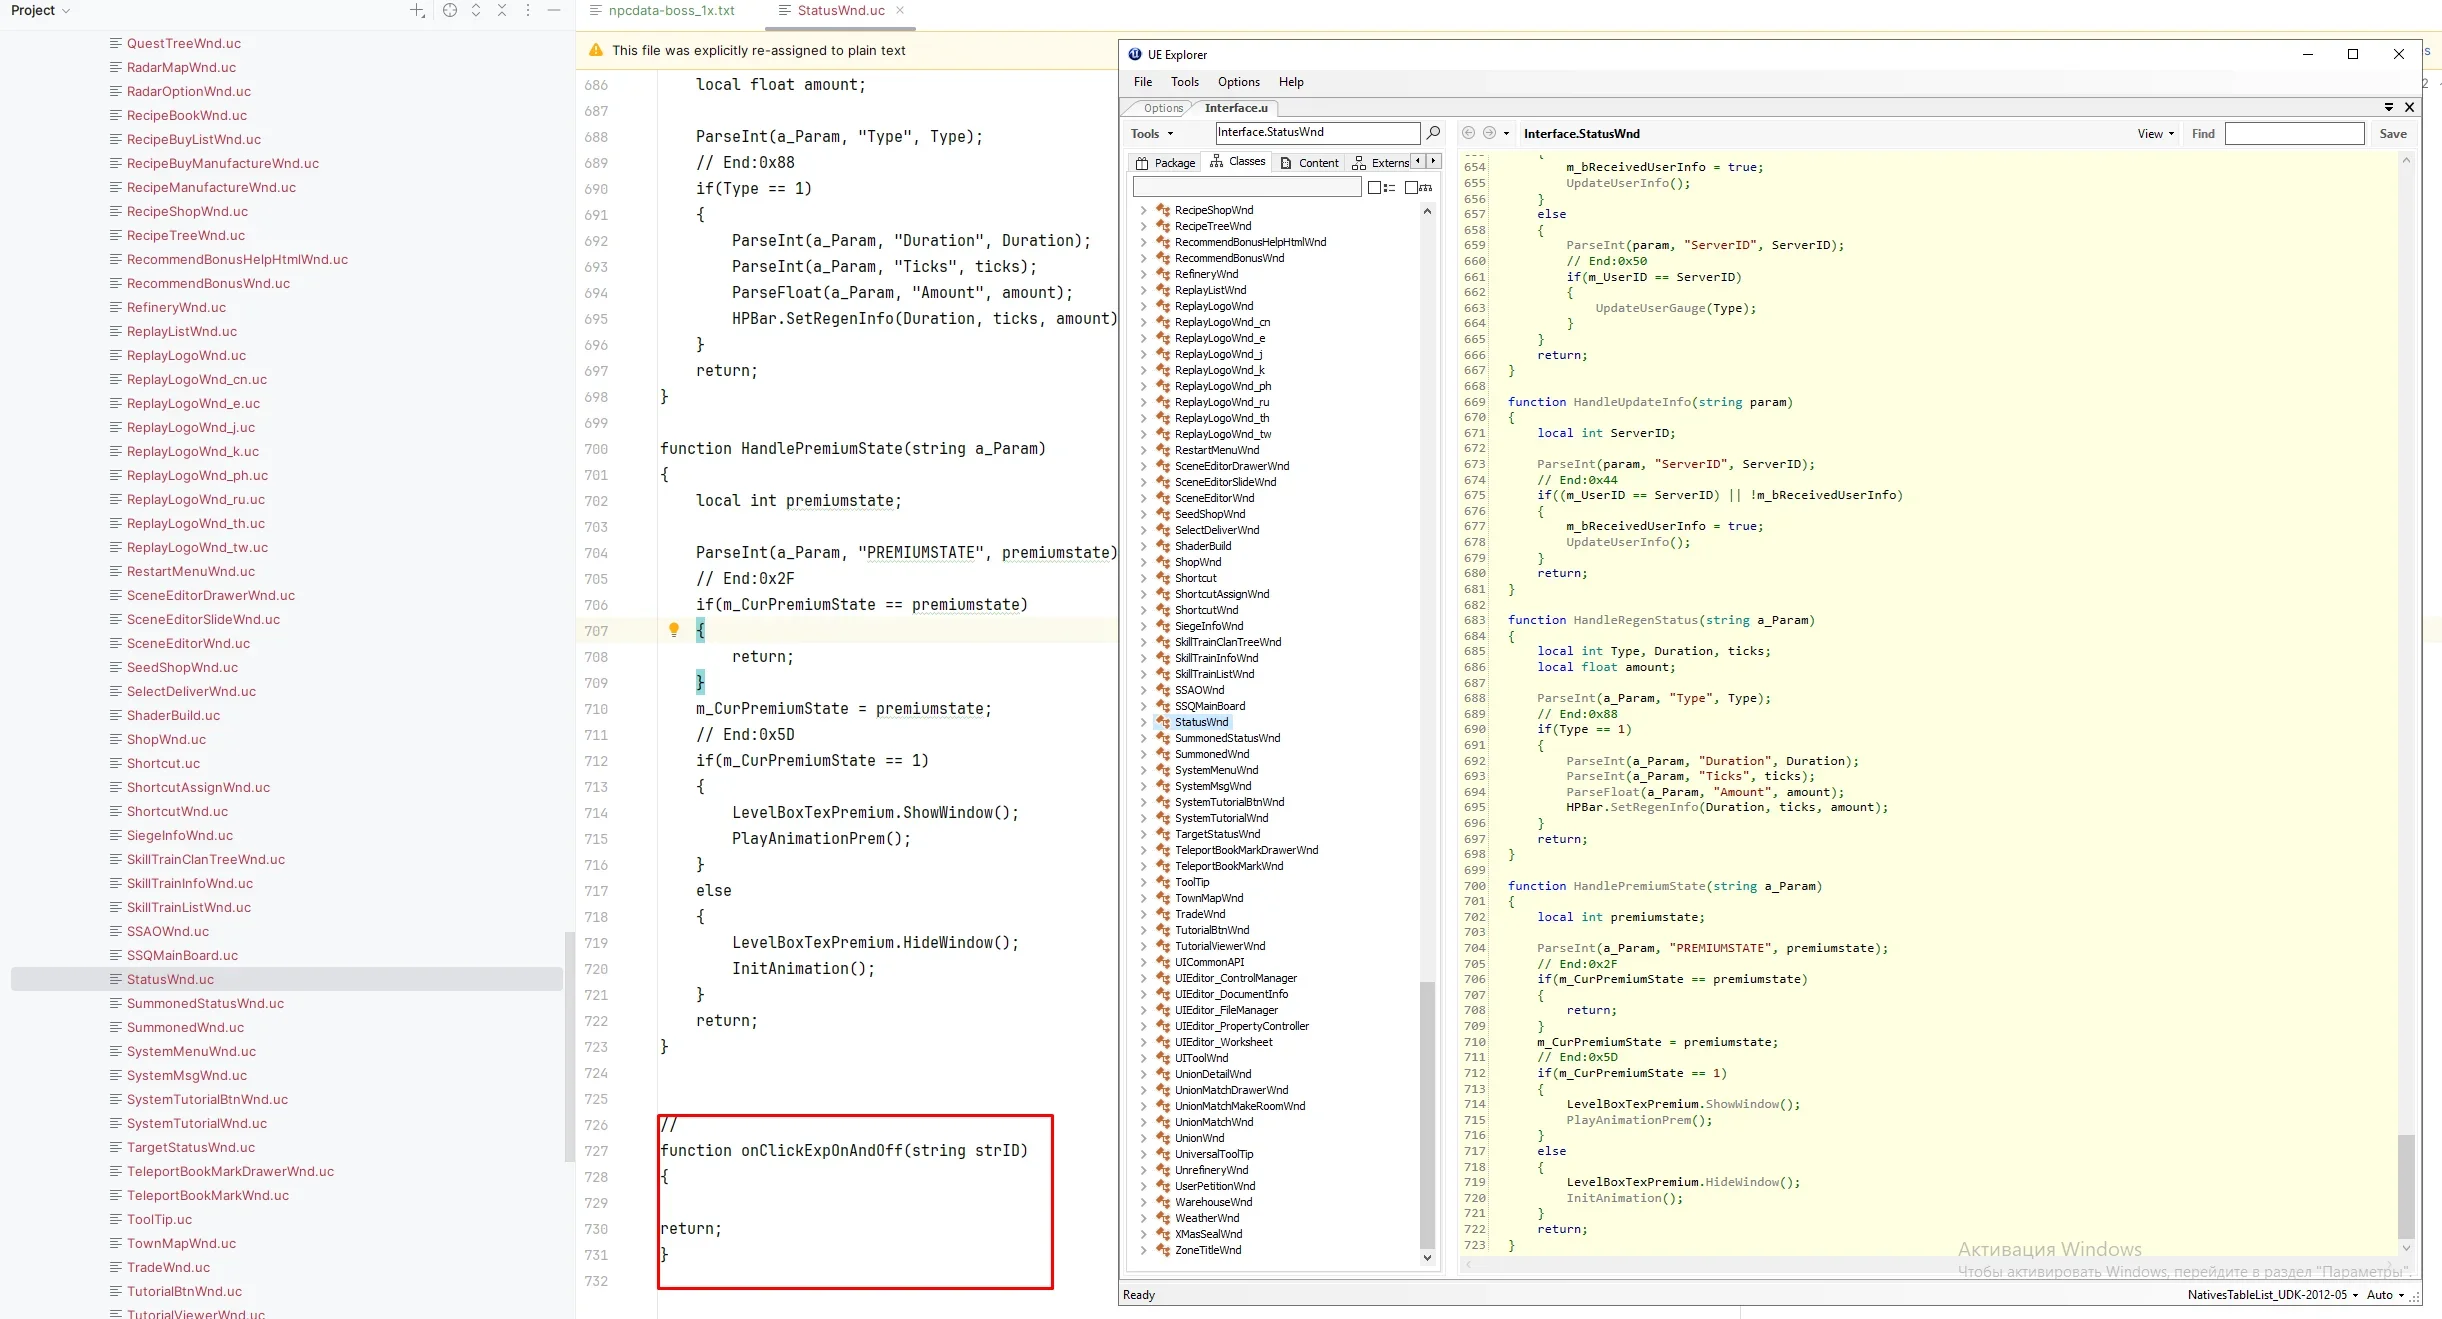The width and height of the screenshot is (2442, 1319).
Task: Collapse all items in Project panel
Action: click(502, 10)
